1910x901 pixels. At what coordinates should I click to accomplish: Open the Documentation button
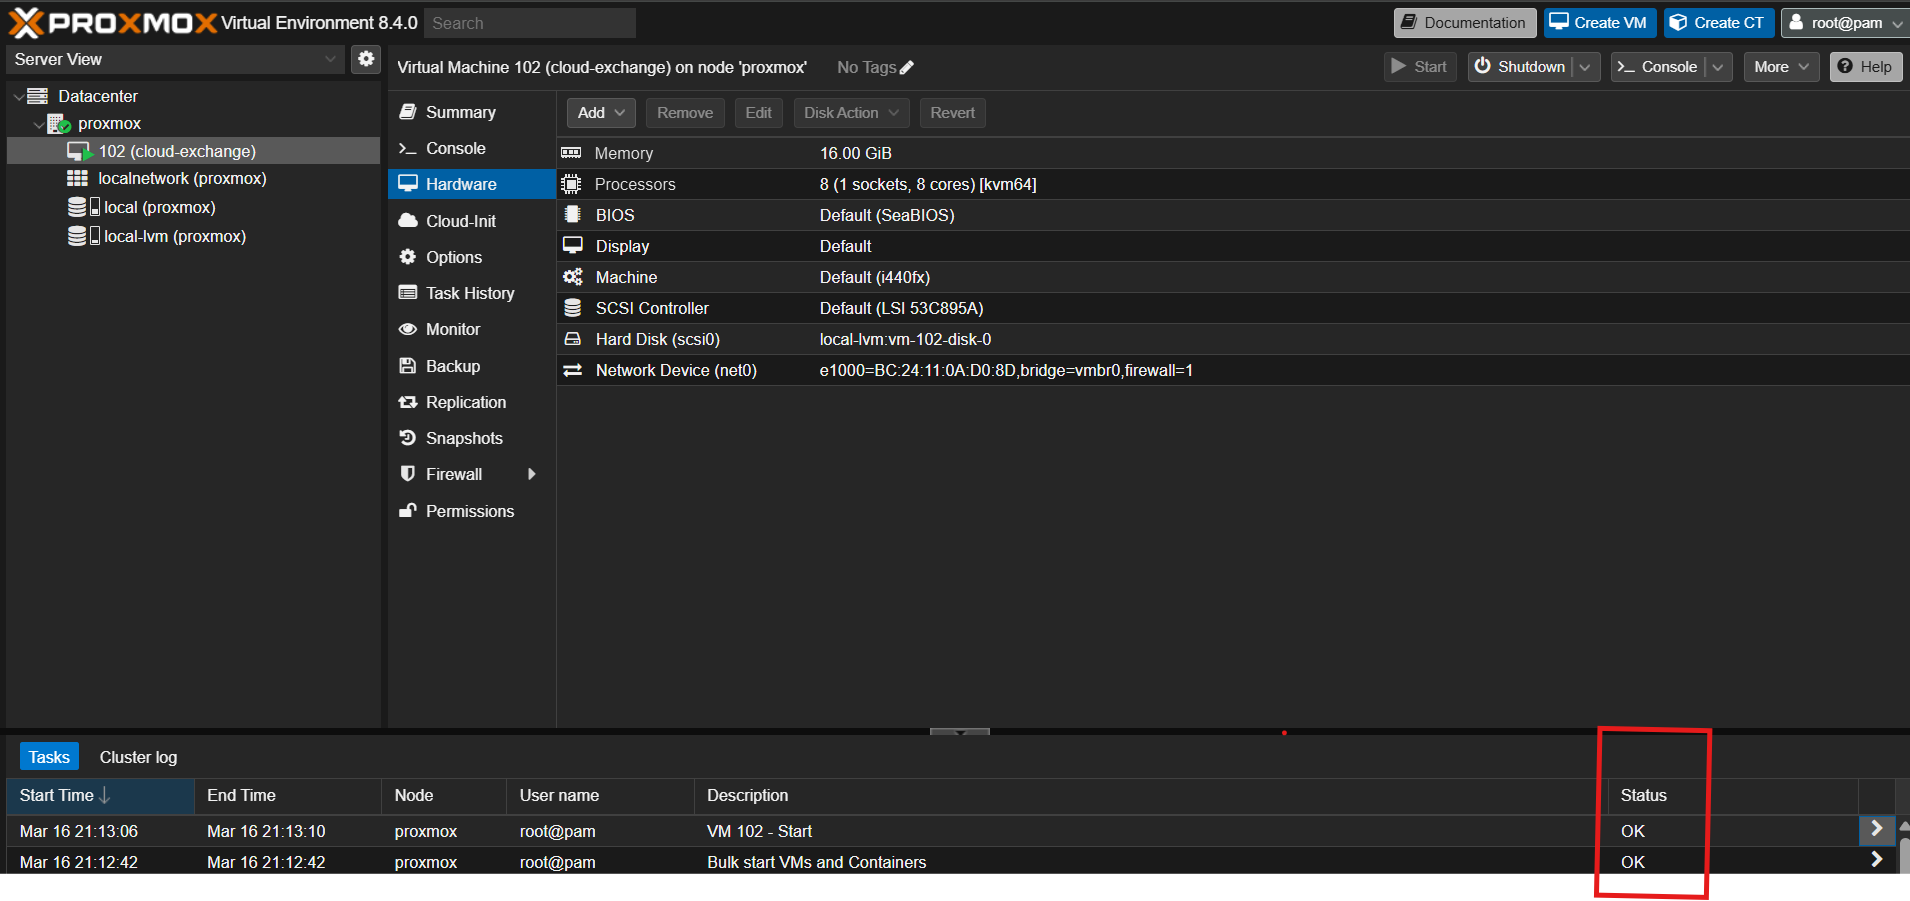point(1465,23)
